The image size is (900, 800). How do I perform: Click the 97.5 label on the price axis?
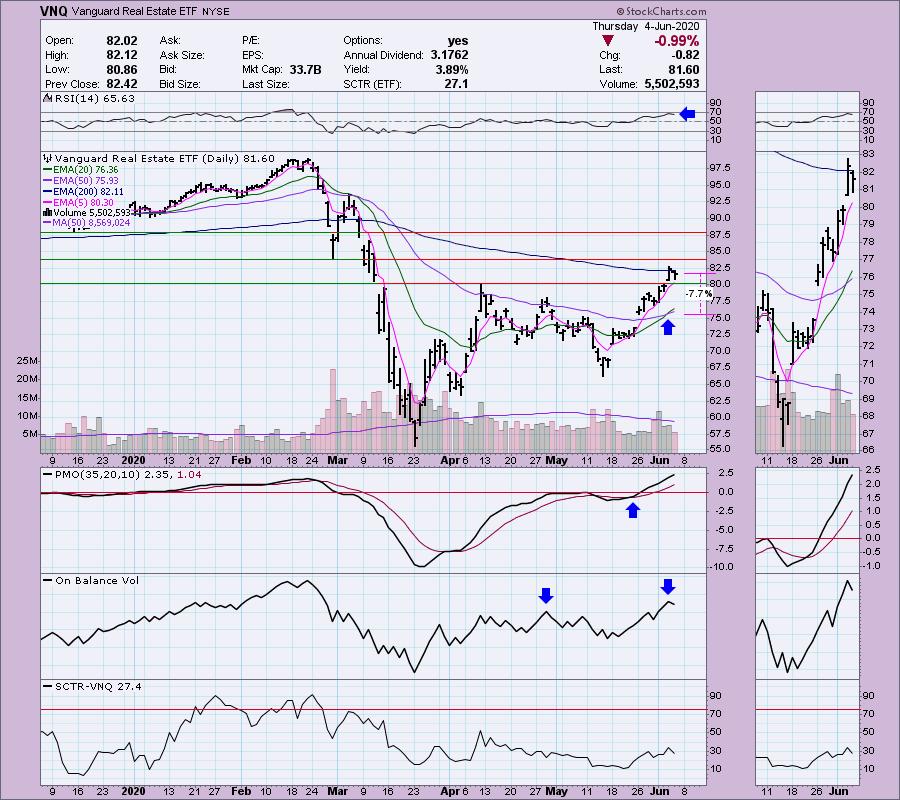point(720,168)
